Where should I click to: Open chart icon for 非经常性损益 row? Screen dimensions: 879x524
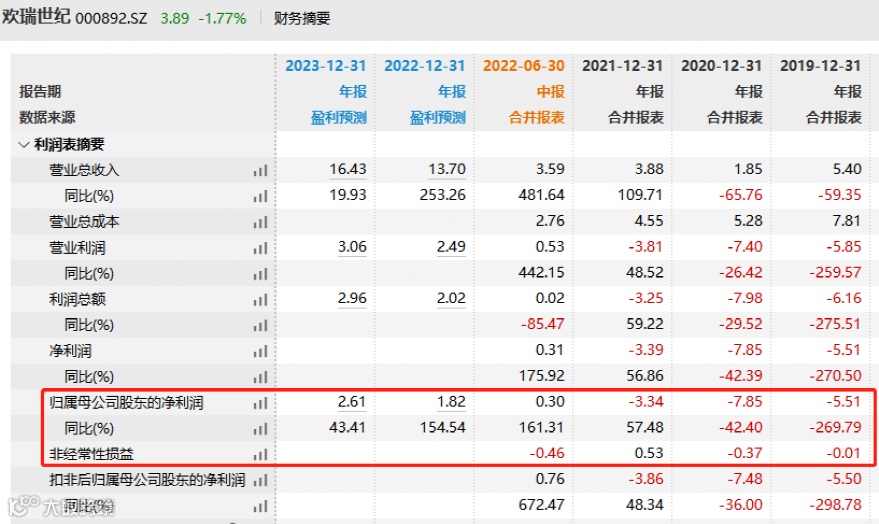[260, 455]
